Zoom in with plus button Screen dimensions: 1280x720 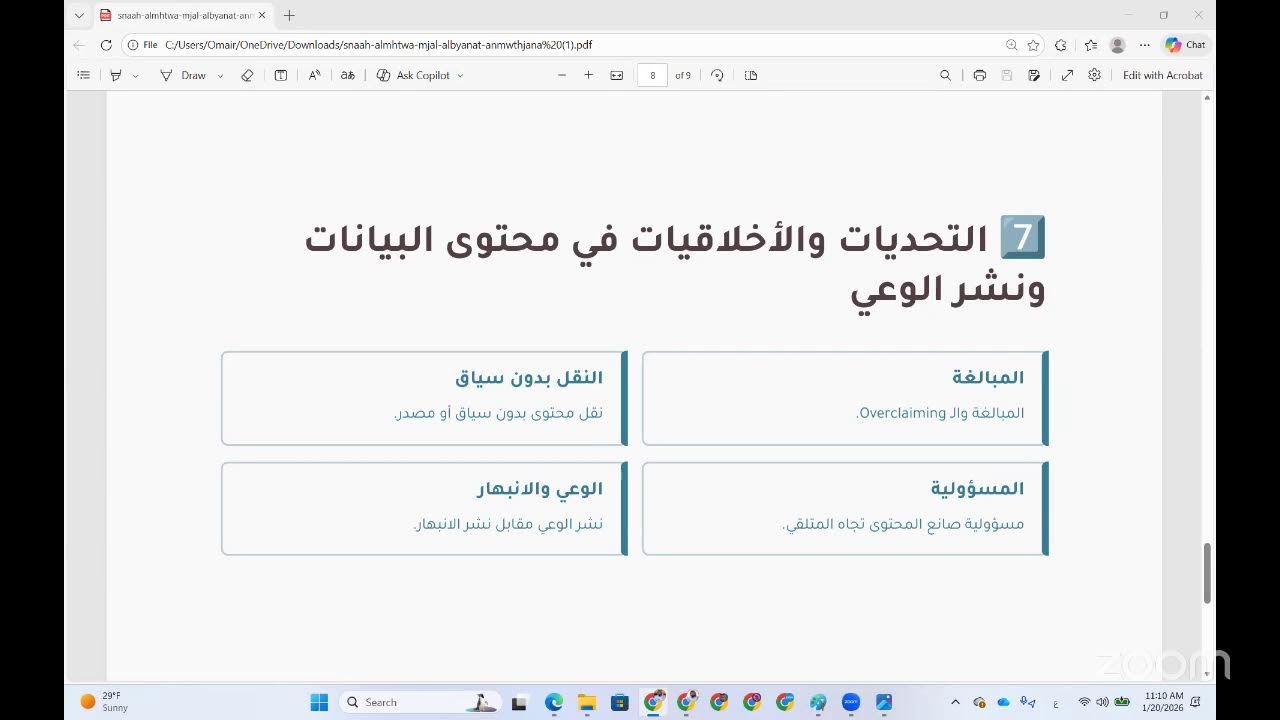click(589, 75)
